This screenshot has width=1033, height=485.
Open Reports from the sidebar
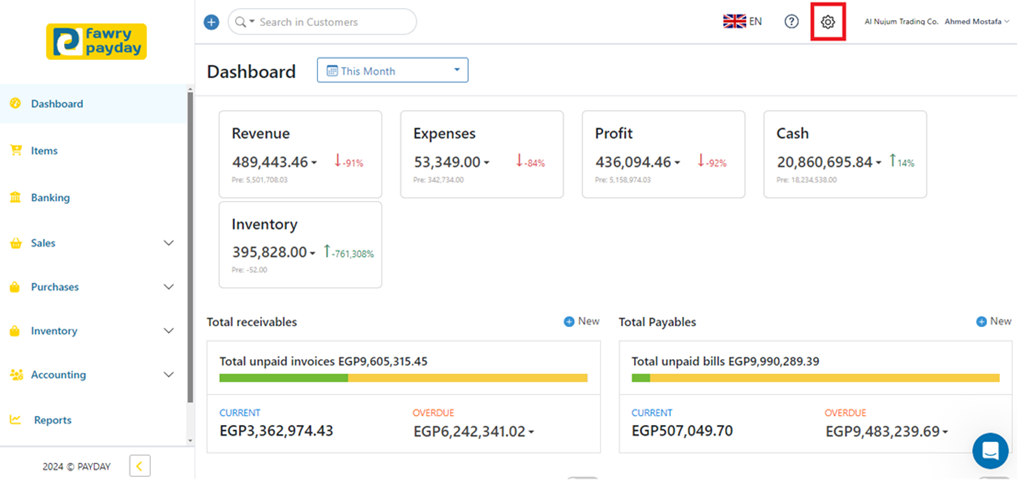(52, 420)
